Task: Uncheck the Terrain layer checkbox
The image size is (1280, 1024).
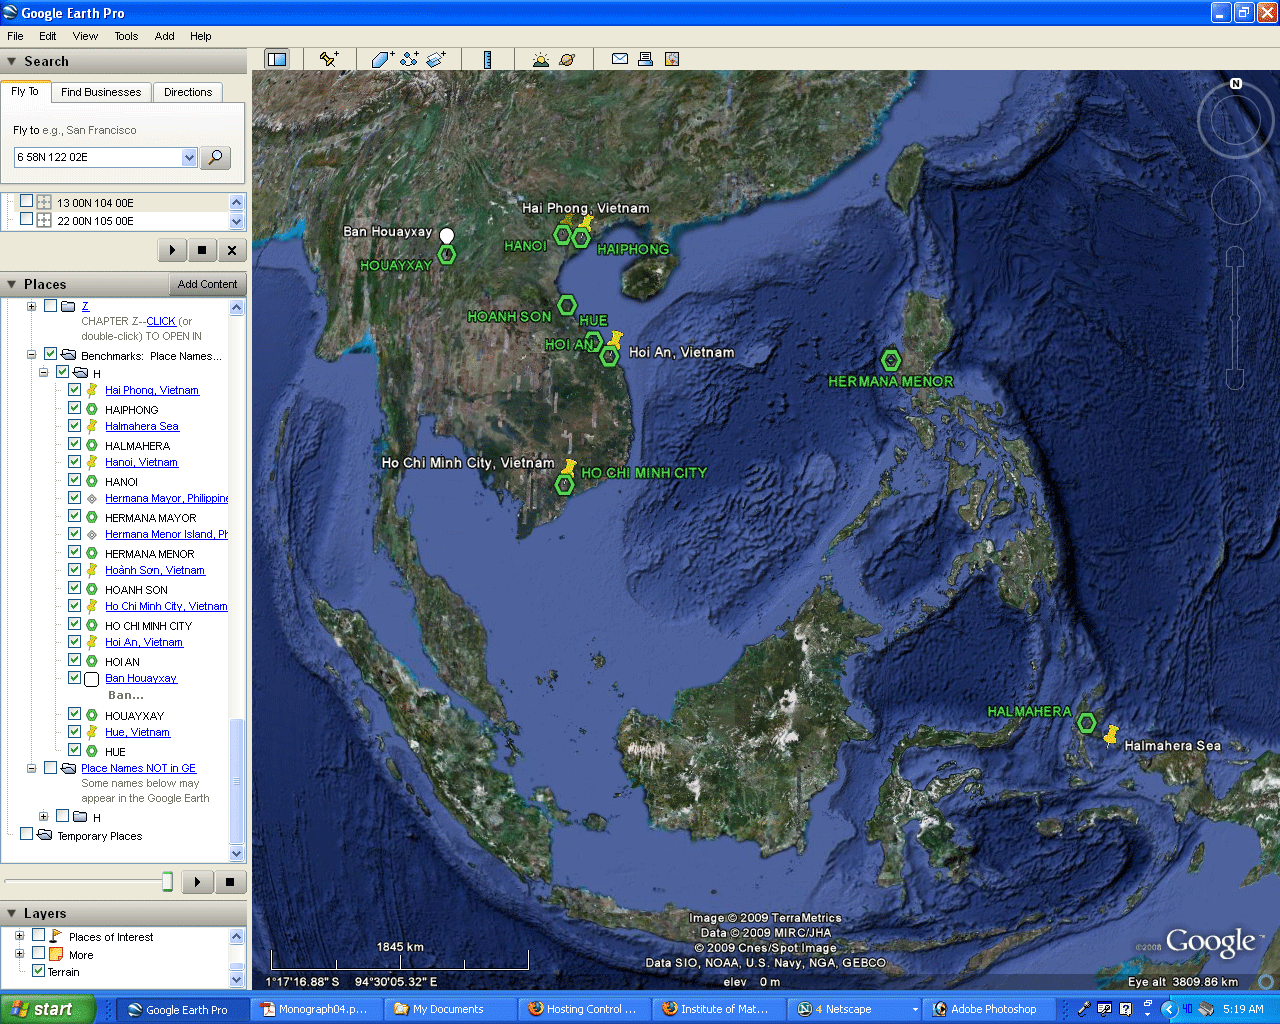Action: pos(39,971)
